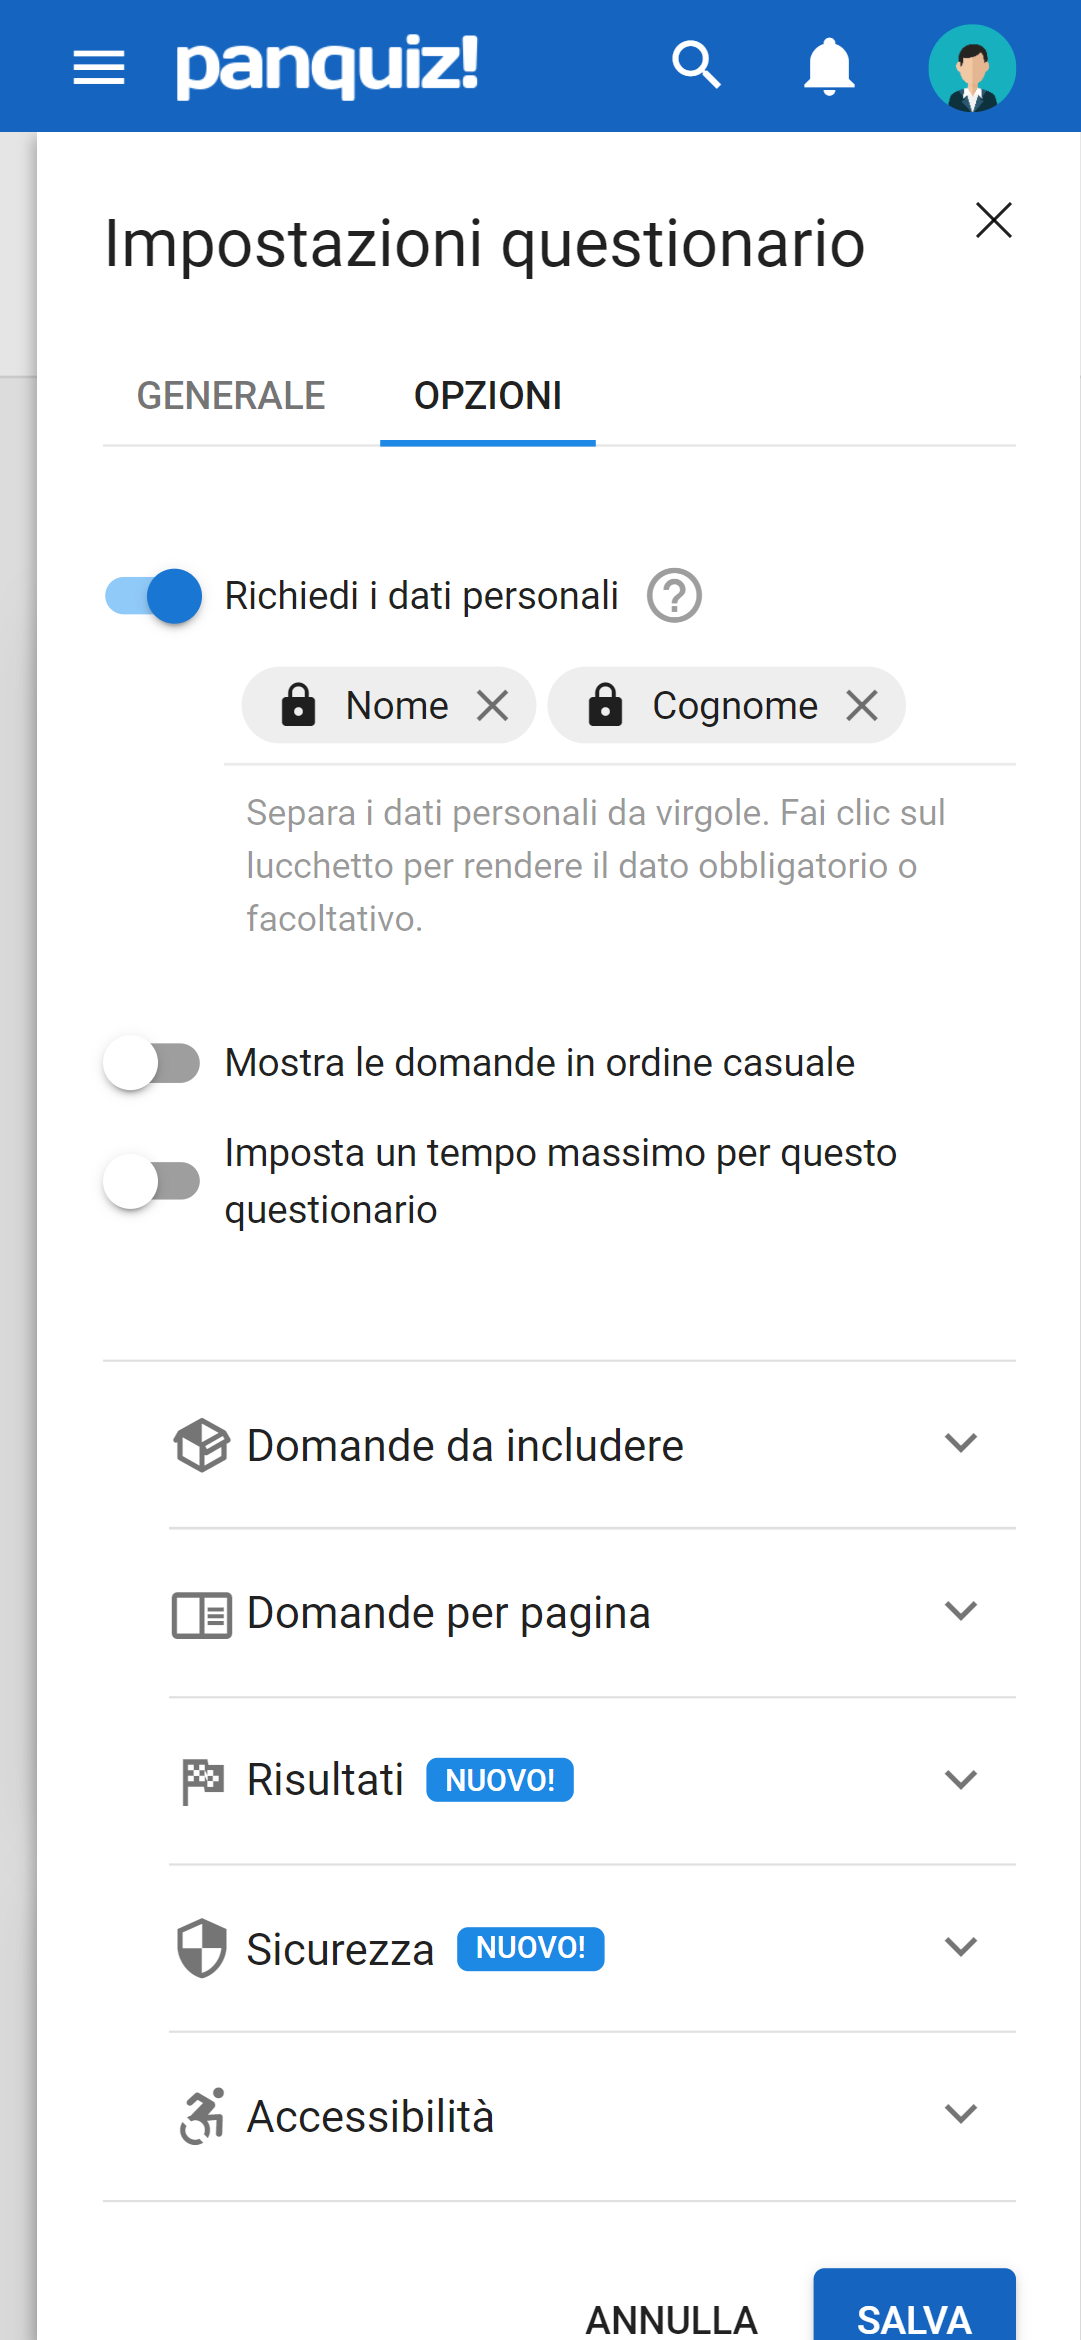Click the Sicurezza section label
Image resolution: width=1081 pixels, height=2340 pixels.
341,1949
